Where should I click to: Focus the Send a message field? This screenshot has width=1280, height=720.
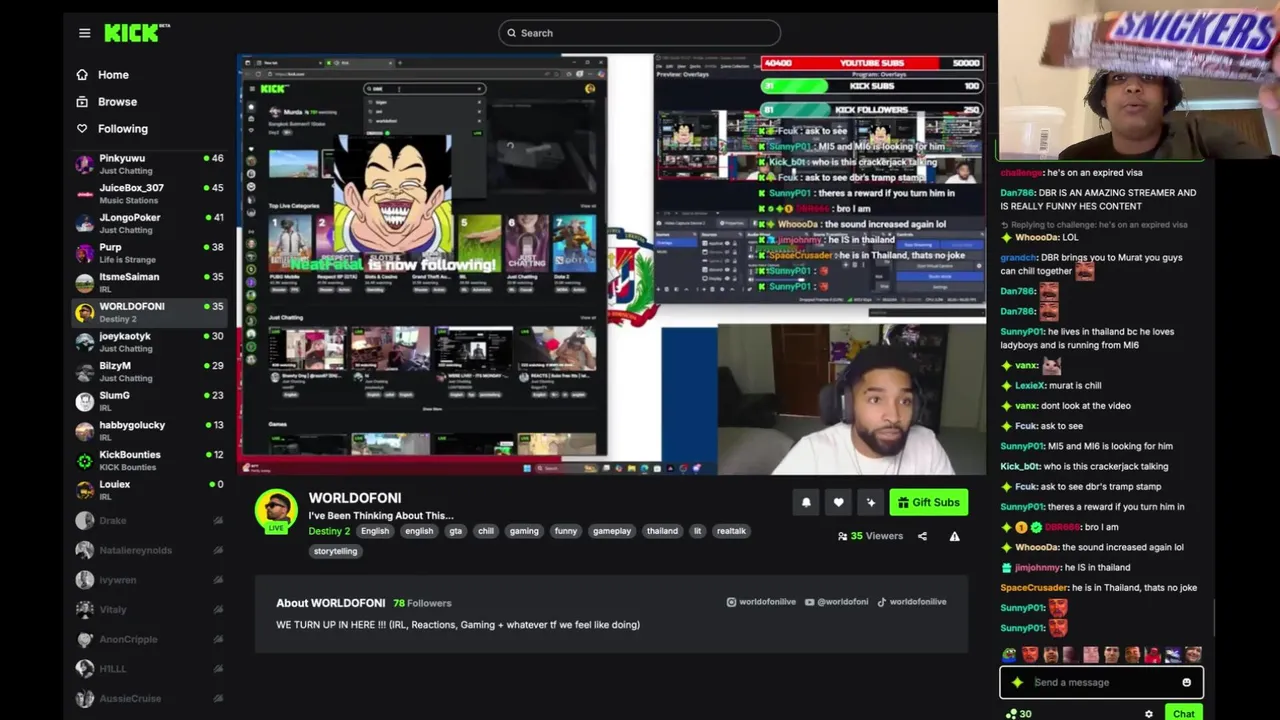click(x=1101, y=682)
